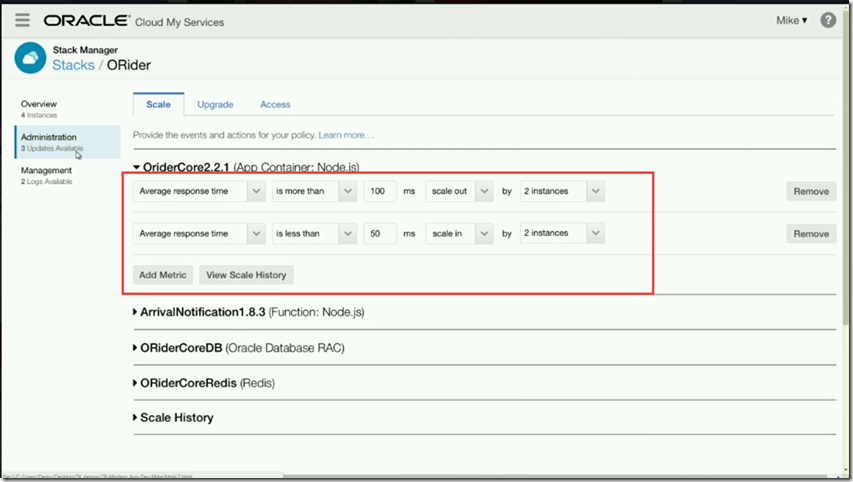Switch to the Scale tab
The width and height of the screenshot is (853, 482).
(158, 104)
